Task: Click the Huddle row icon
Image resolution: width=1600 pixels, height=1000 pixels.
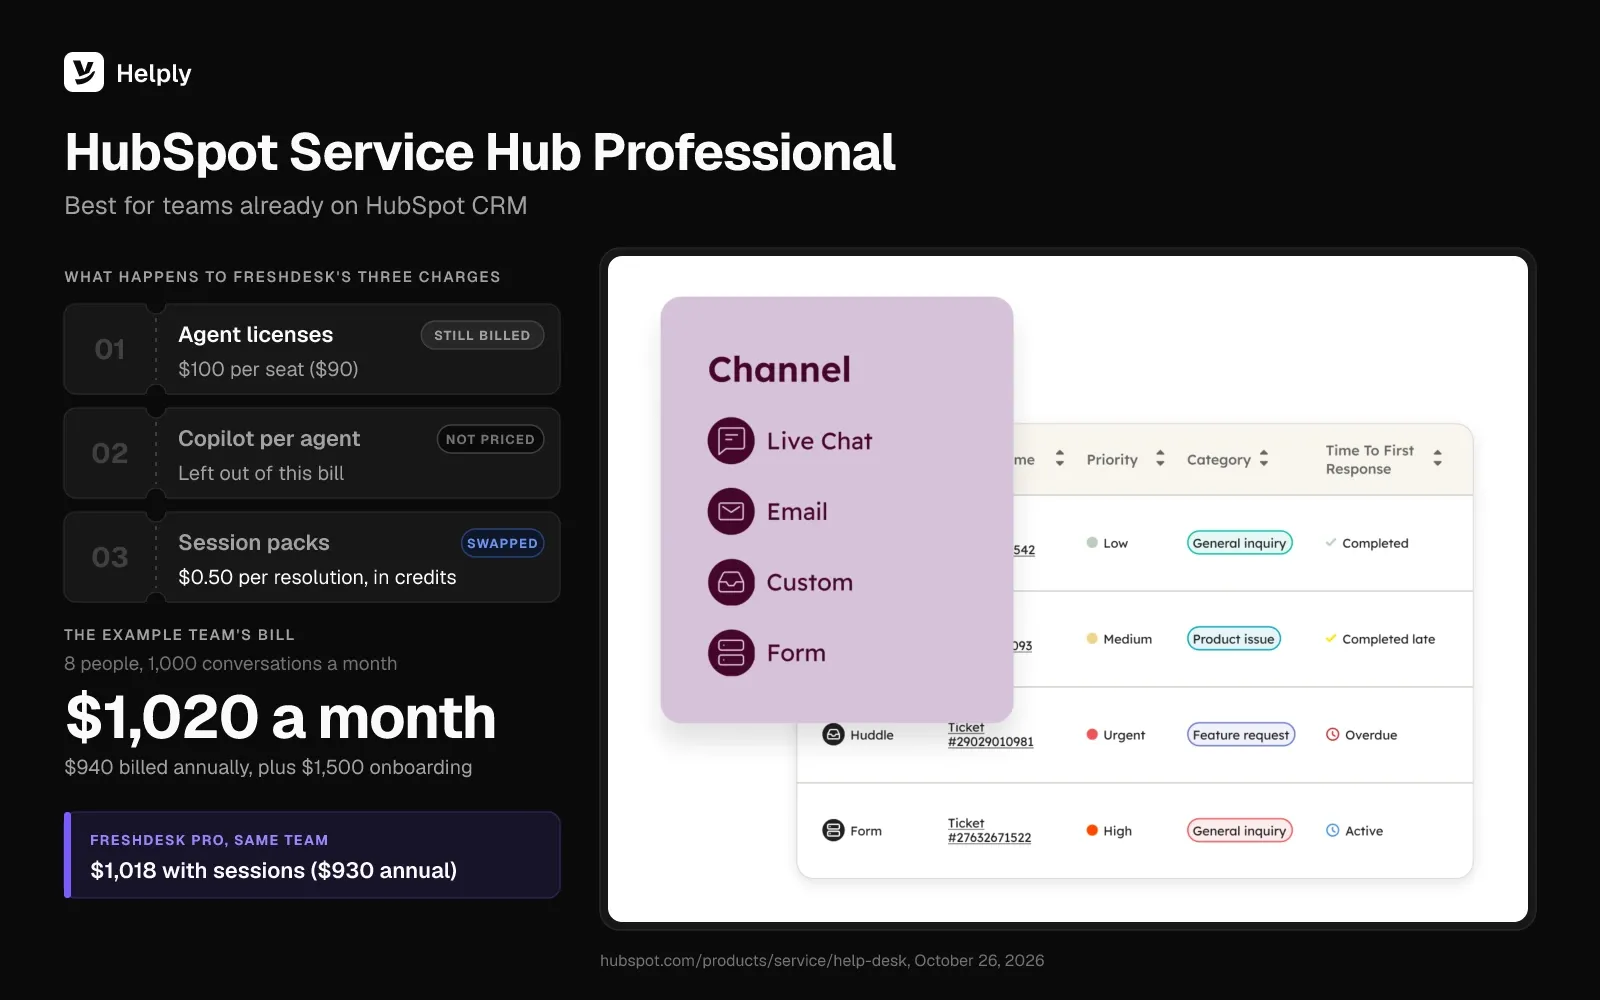Action: [833, 735]
